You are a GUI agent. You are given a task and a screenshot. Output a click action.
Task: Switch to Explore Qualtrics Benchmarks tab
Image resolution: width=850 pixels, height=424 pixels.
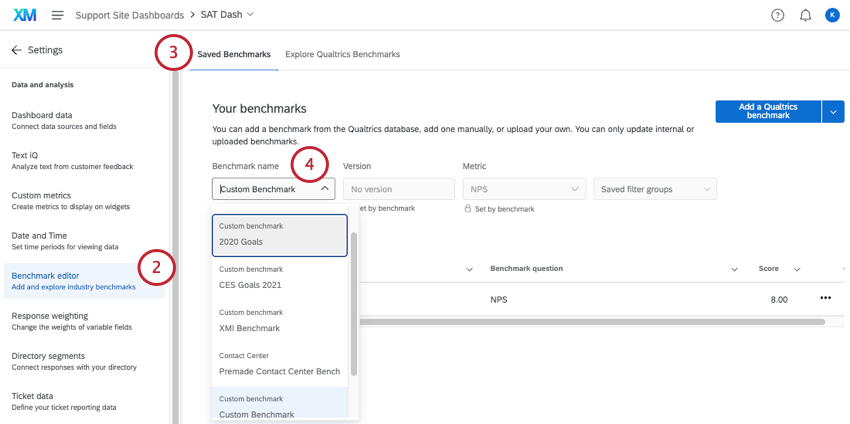click(x=342, y=54)
